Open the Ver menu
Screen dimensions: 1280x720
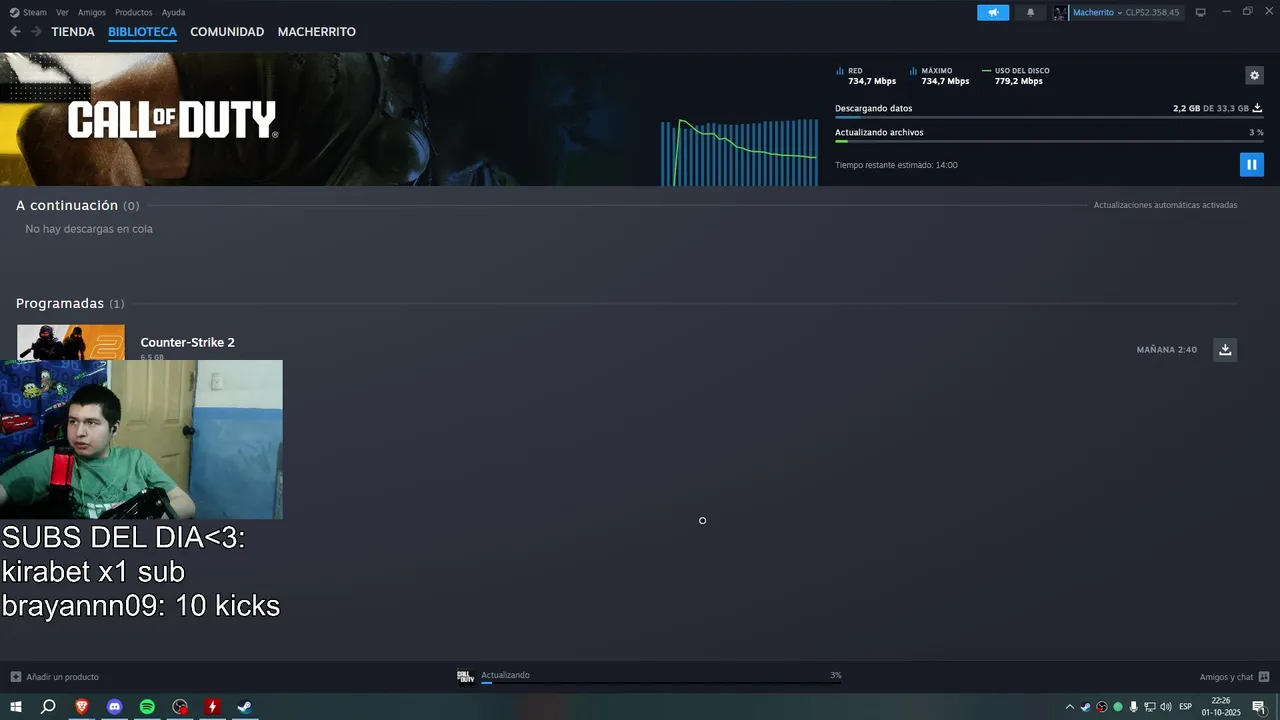click(x=62, y=12)
